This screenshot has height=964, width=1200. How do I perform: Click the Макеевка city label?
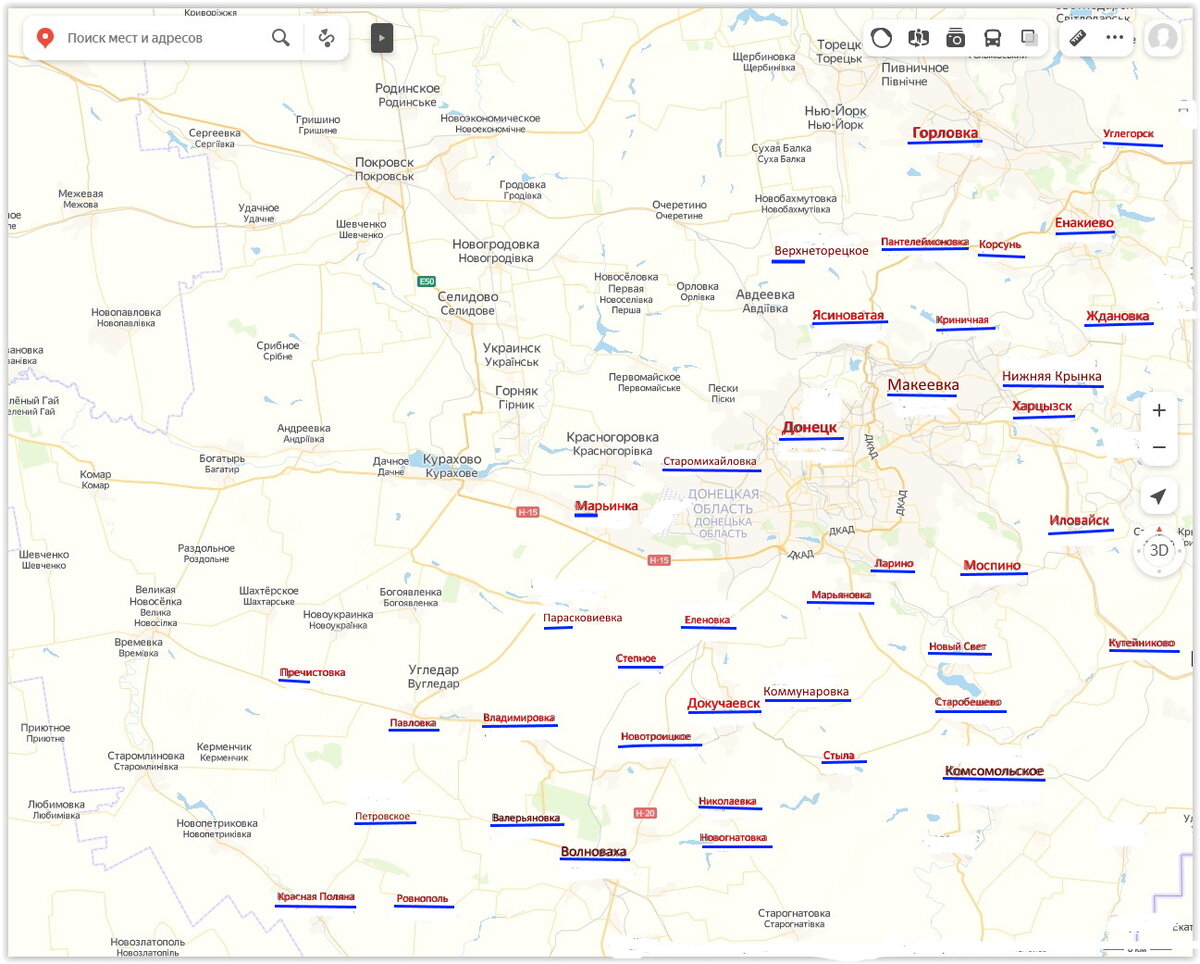click(923, 385)
